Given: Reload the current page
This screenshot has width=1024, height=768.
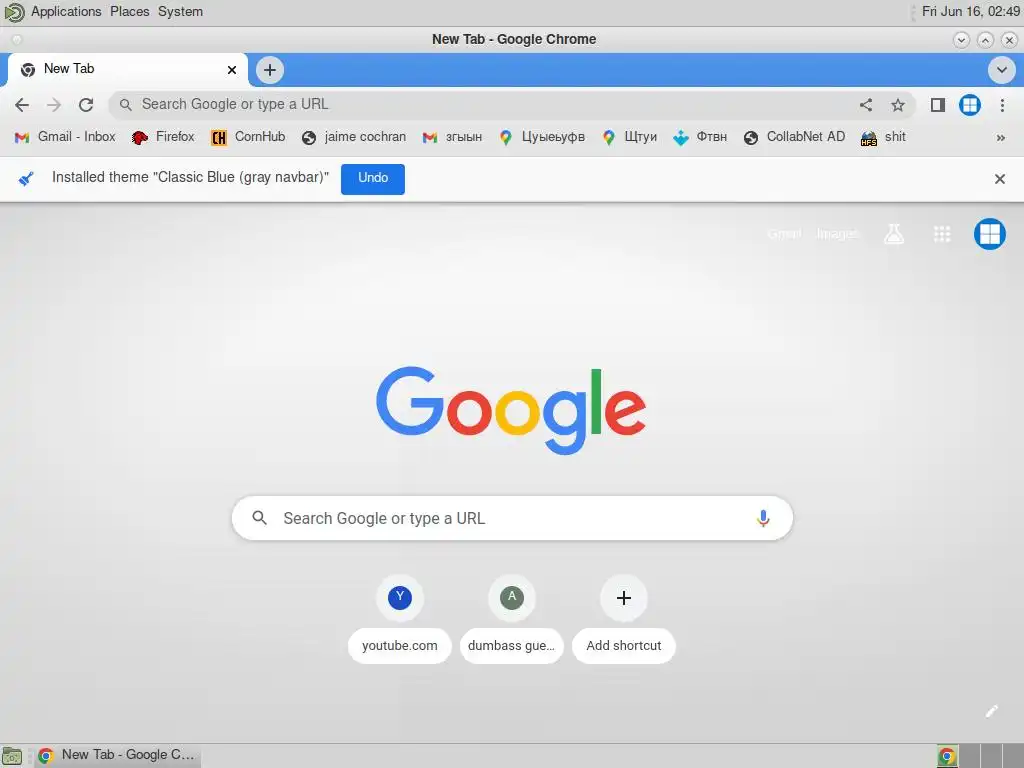Looking at the screenshot, I should (x=86, y=104).
